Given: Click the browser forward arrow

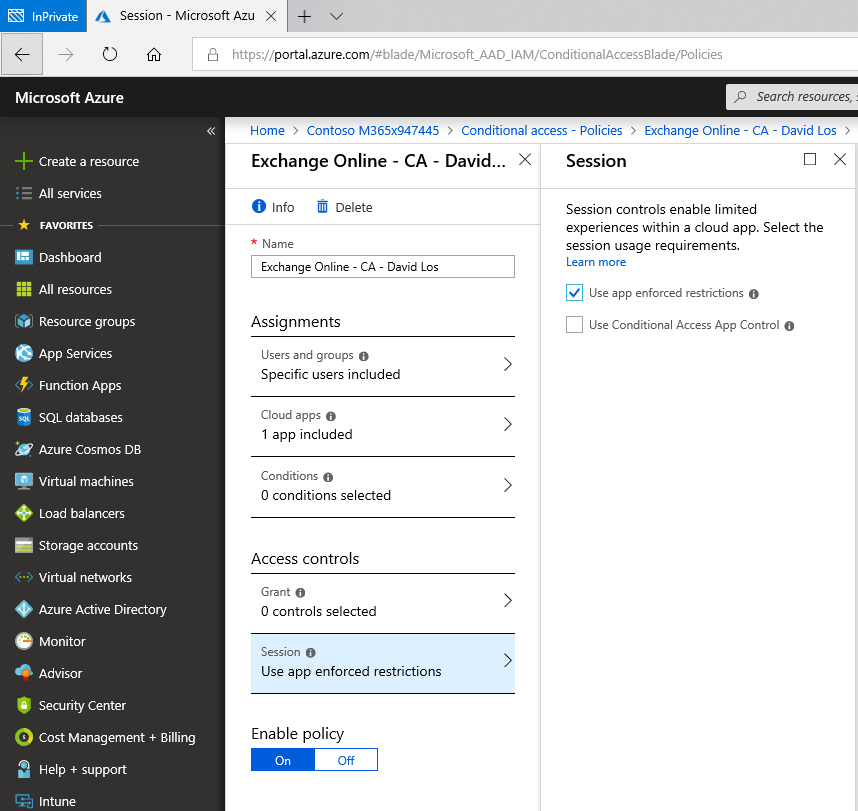Looking at the screenshot, I should click(66, 54).
